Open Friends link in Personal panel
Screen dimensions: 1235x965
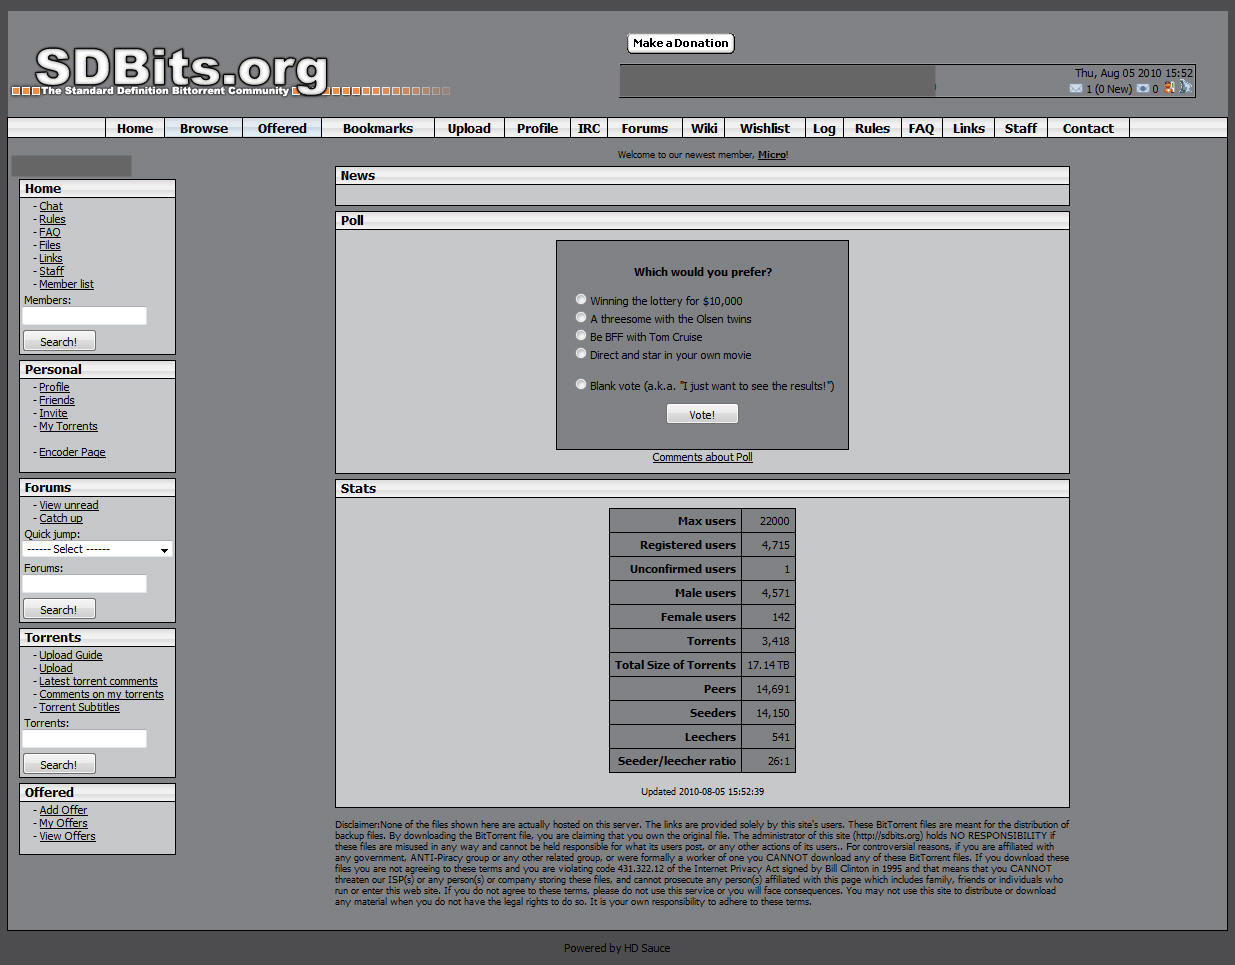click(x=57, y=400)
